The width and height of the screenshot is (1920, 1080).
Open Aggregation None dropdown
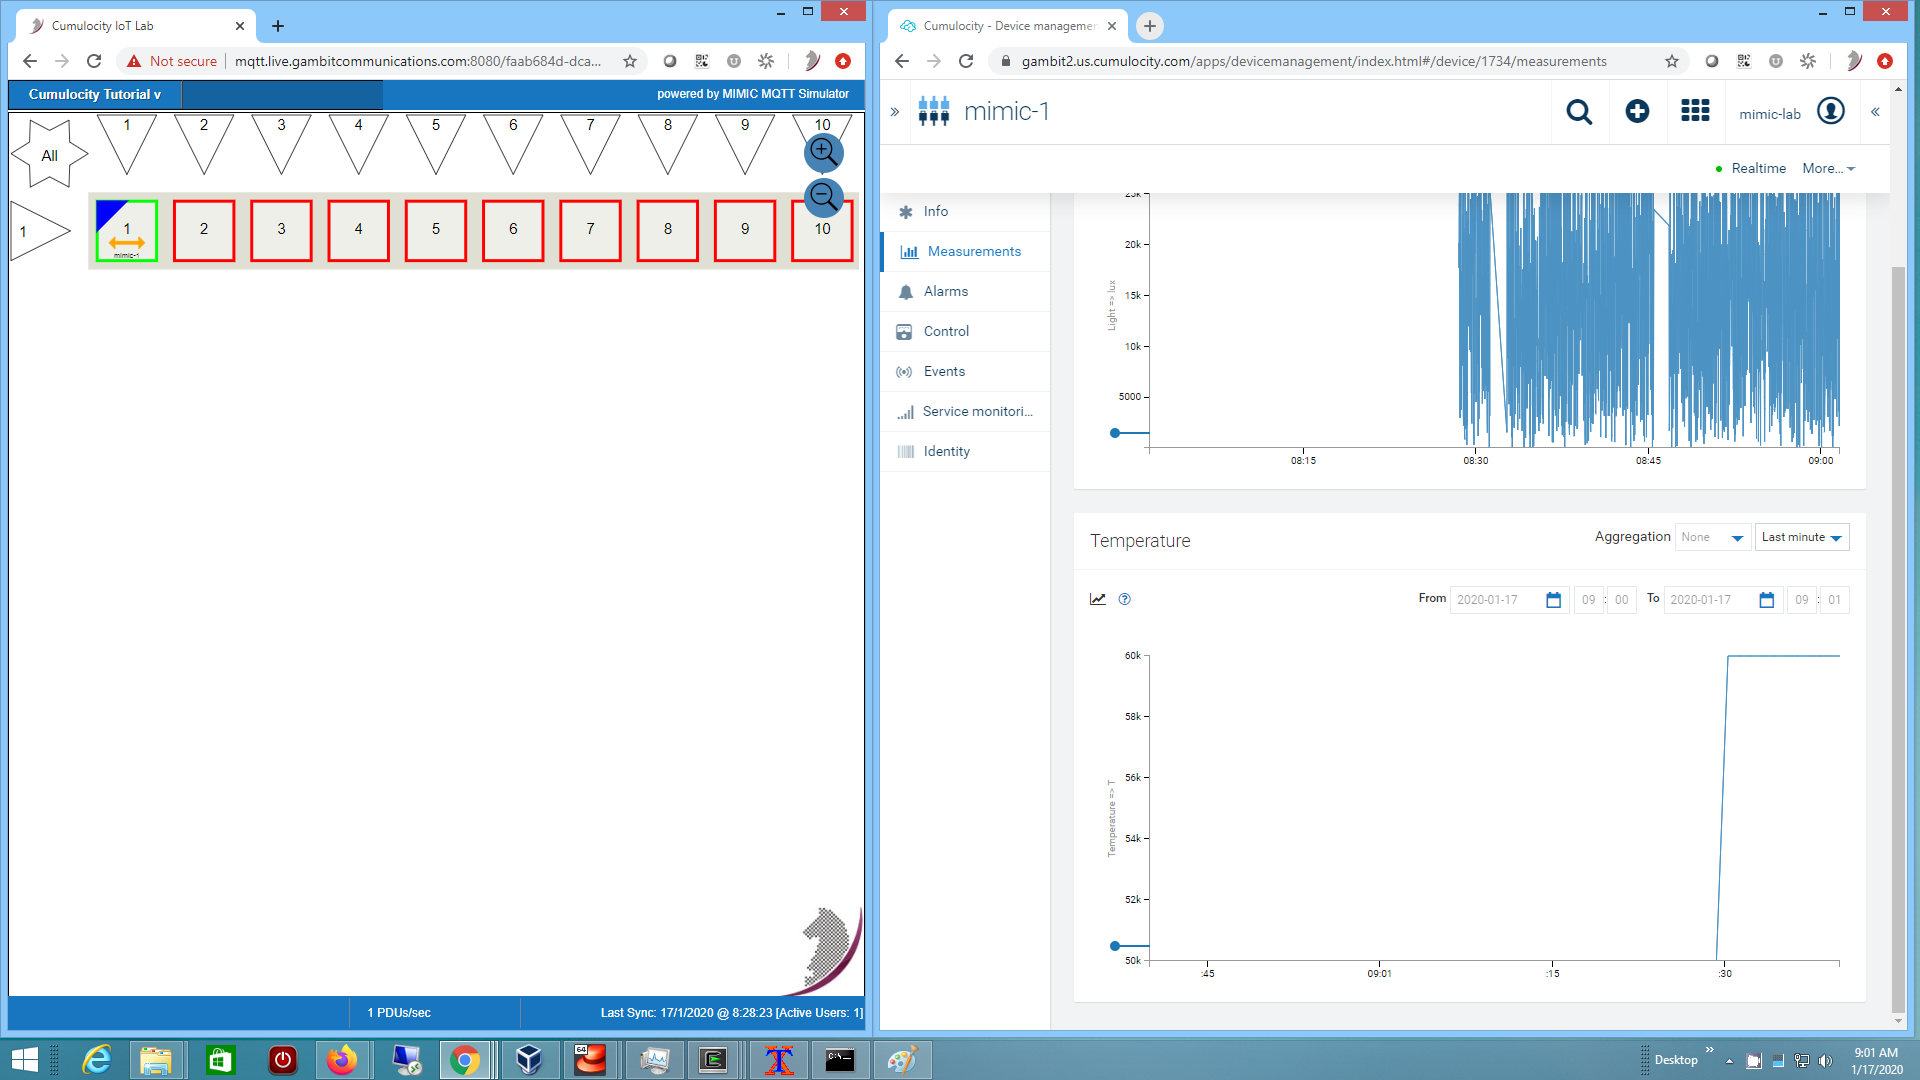point(1712,537)
